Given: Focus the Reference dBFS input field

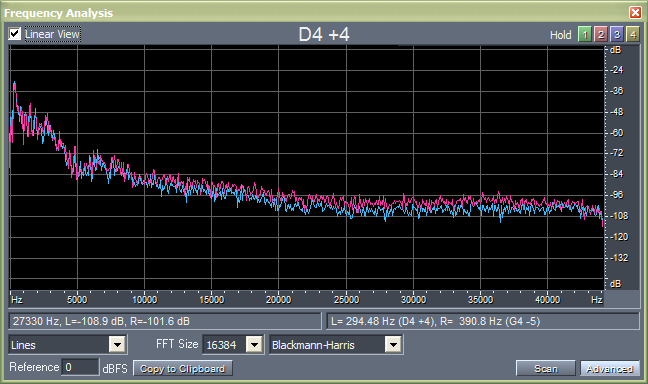Looking at the screenshot, I should (x=80, y=367).
